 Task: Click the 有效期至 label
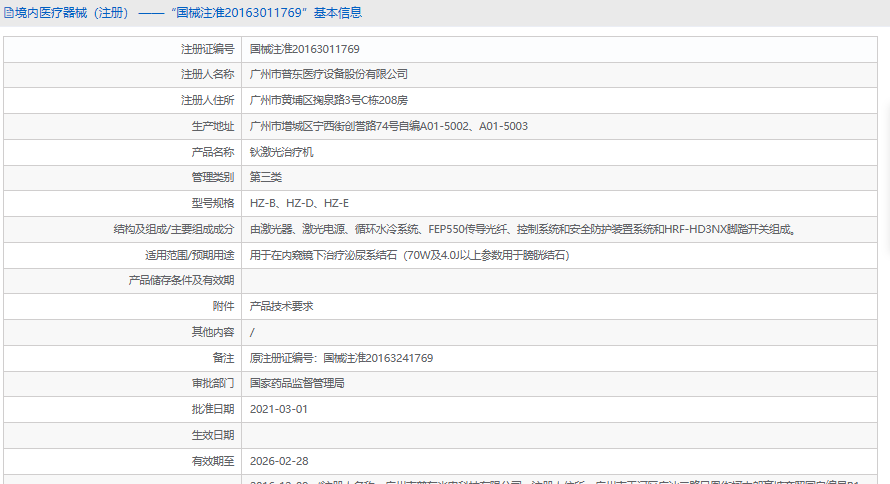213,461
